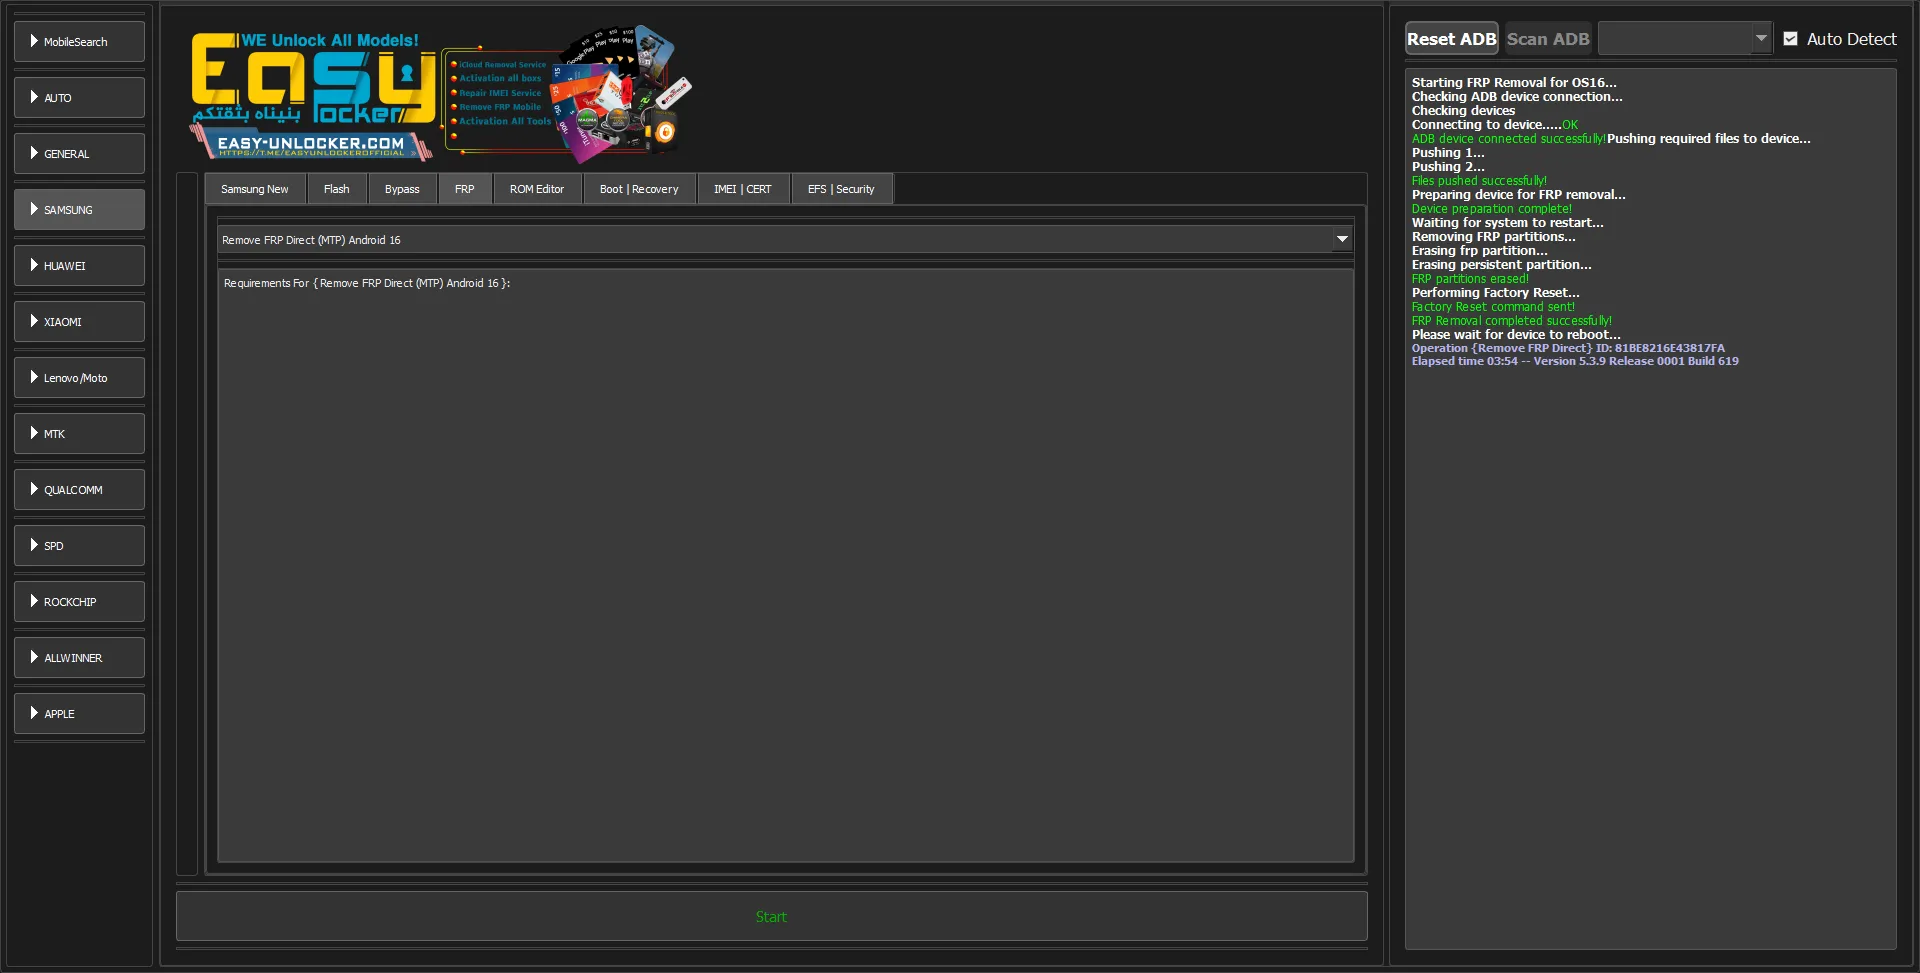Screen dimensions: 1920x973
Task: Switch to the IMEI | CERT tab
Action: point(742,189)
